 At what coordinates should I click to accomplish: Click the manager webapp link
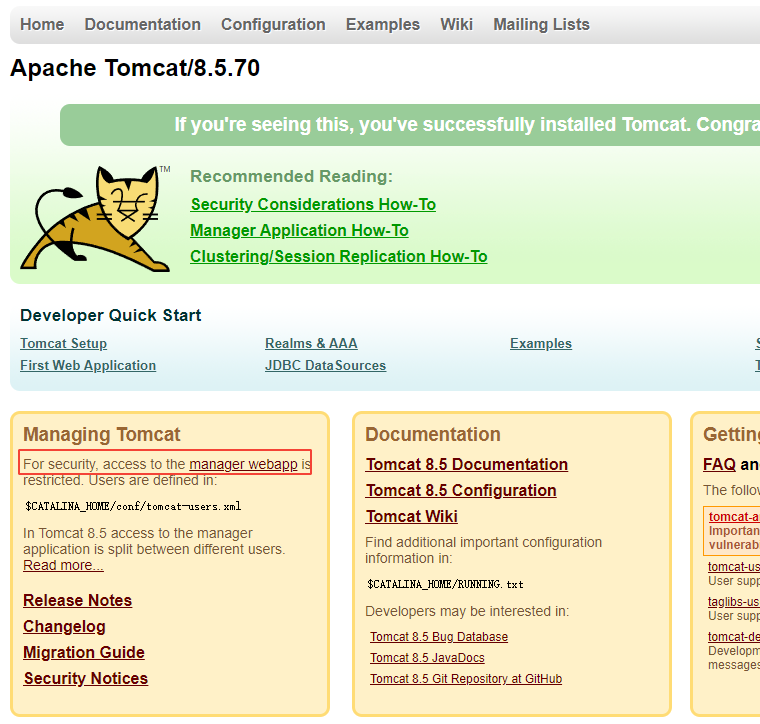243,464
